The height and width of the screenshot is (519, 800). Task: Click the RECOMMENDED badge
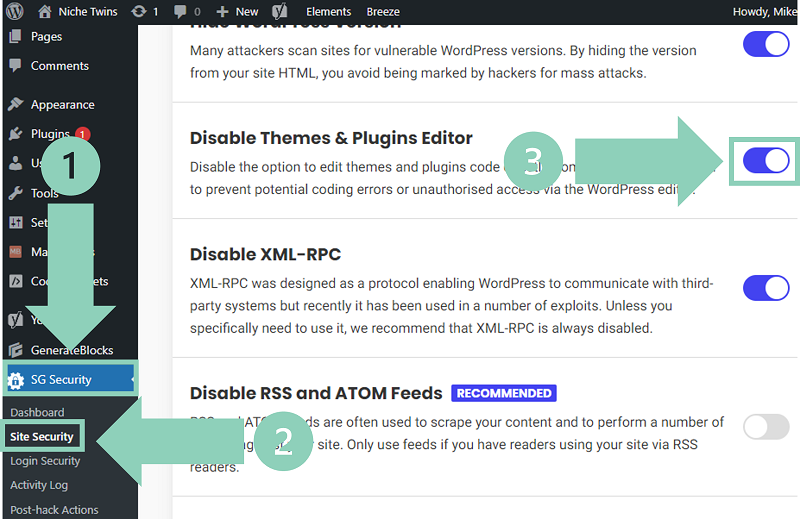[504, 393]
